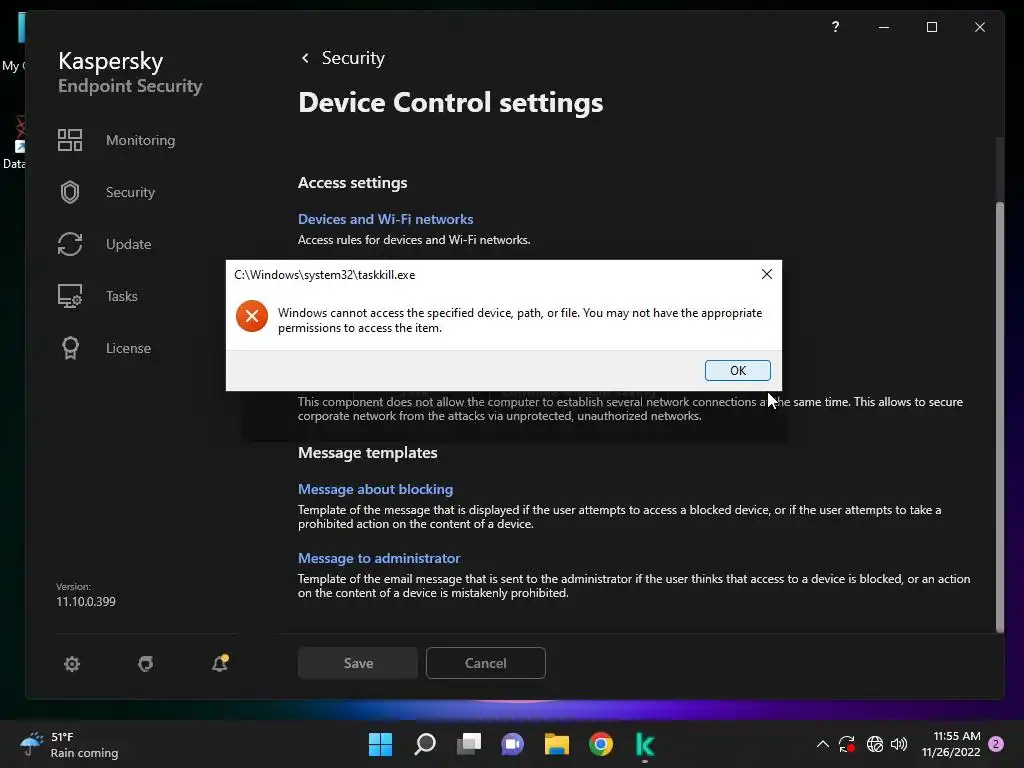This screenshot has height=768, width=1024.
Task: Click the Save button
Action: click(x=358, y=663)
